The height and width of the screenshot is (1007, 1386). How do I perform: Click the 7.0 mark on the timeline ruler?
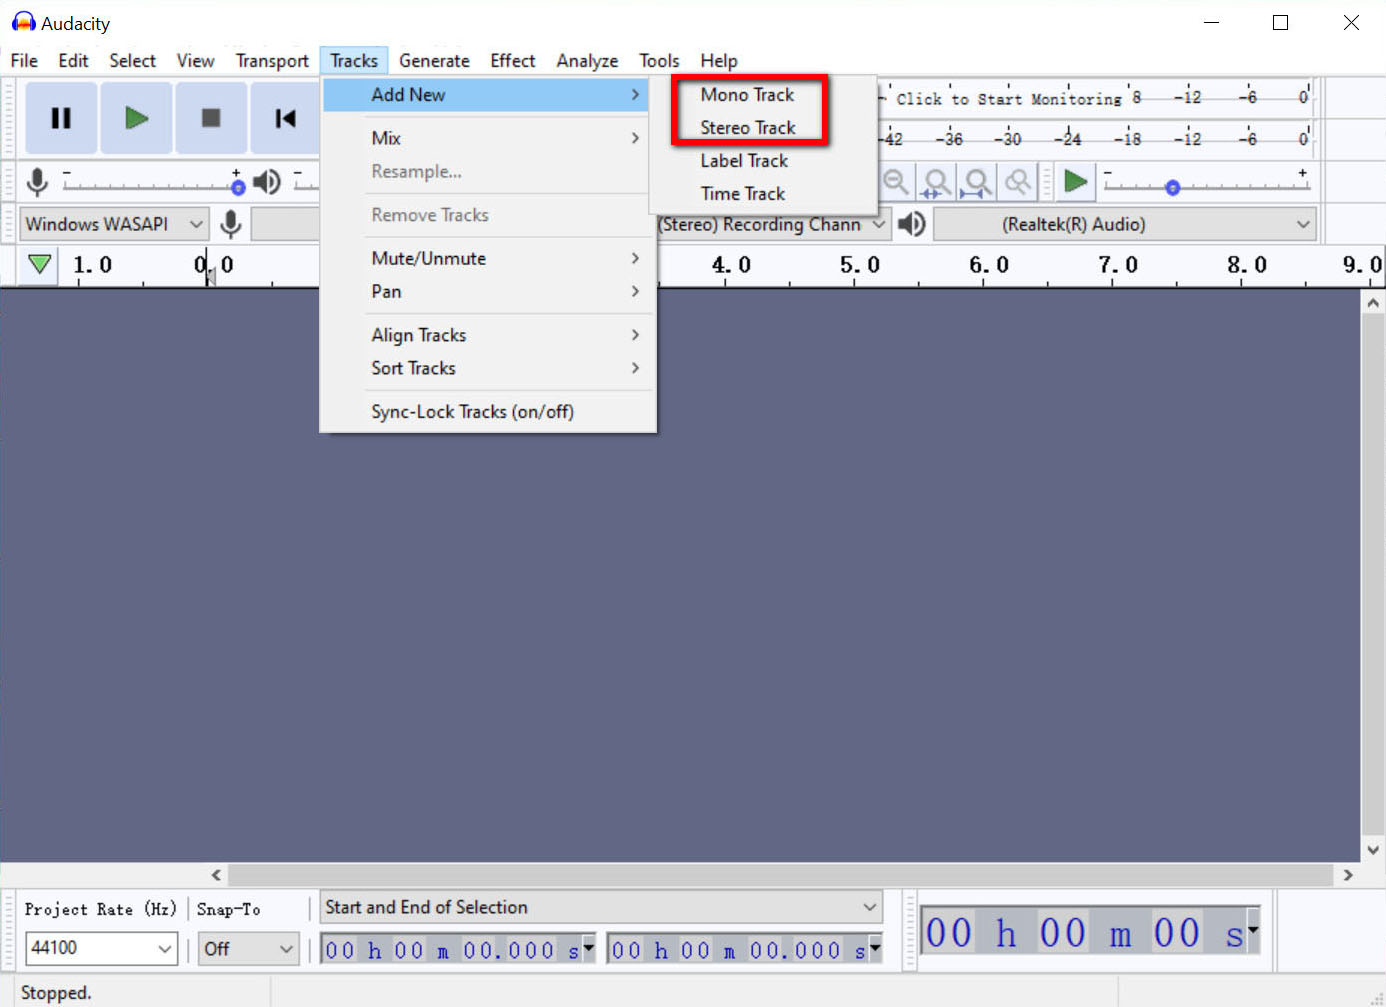tap(1118, 265)
